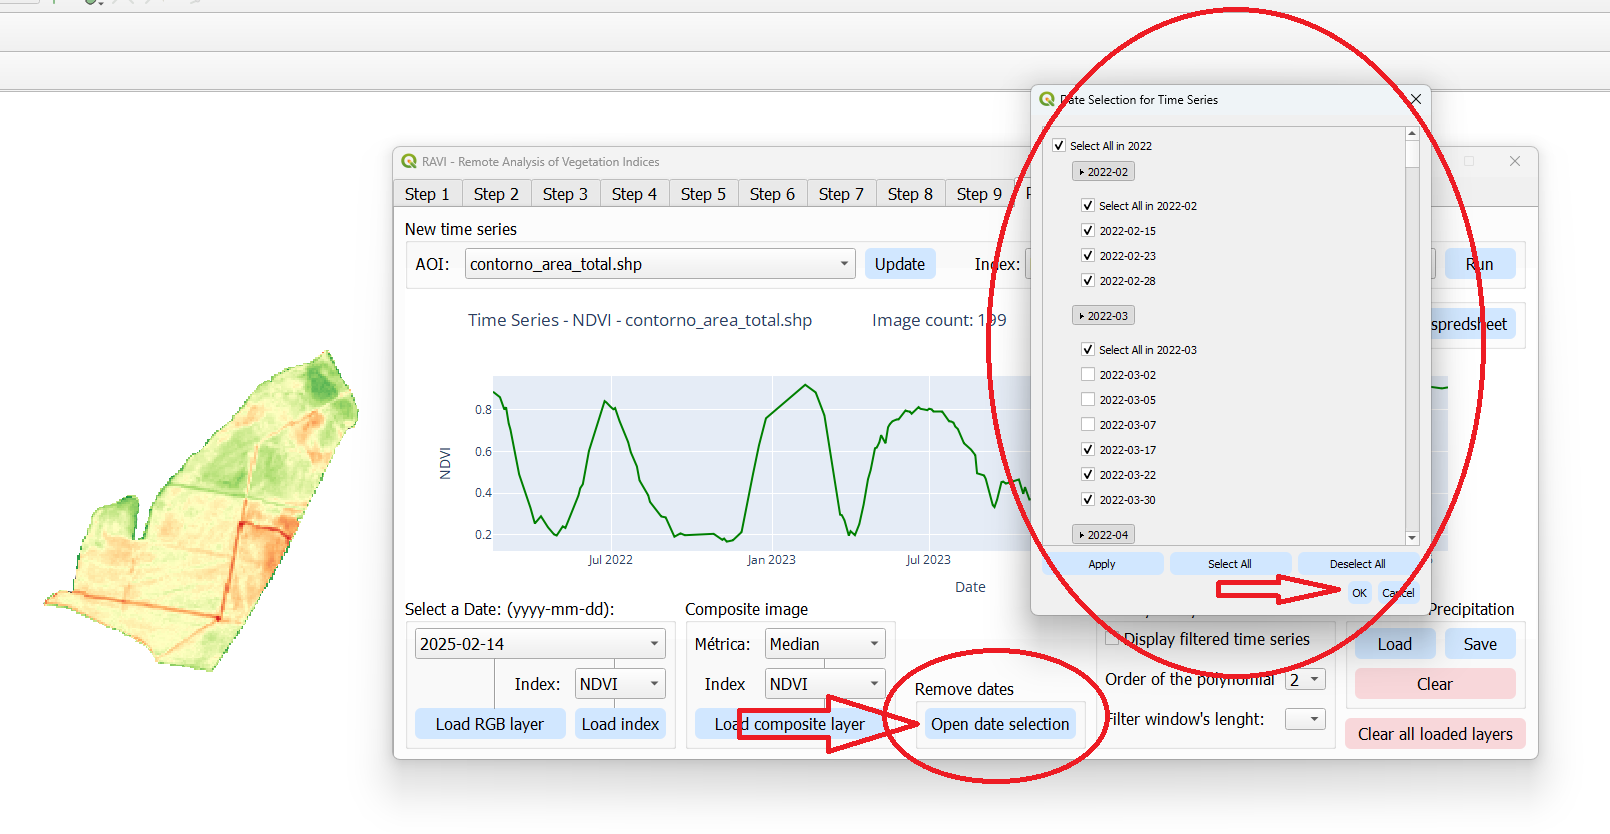Image resolution: width=1610 pixels, height=834 pixels.
Task: Open the Composite image Index NDVI dropdown
Action: click(825, 684)
